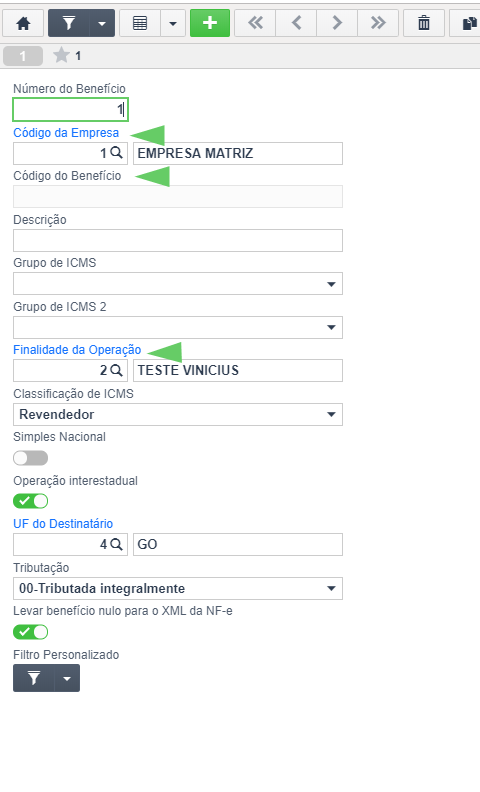The width and height of the screenshot is (480, 792).
Task: Delete record with trash icon
Action: pos(424,23)
